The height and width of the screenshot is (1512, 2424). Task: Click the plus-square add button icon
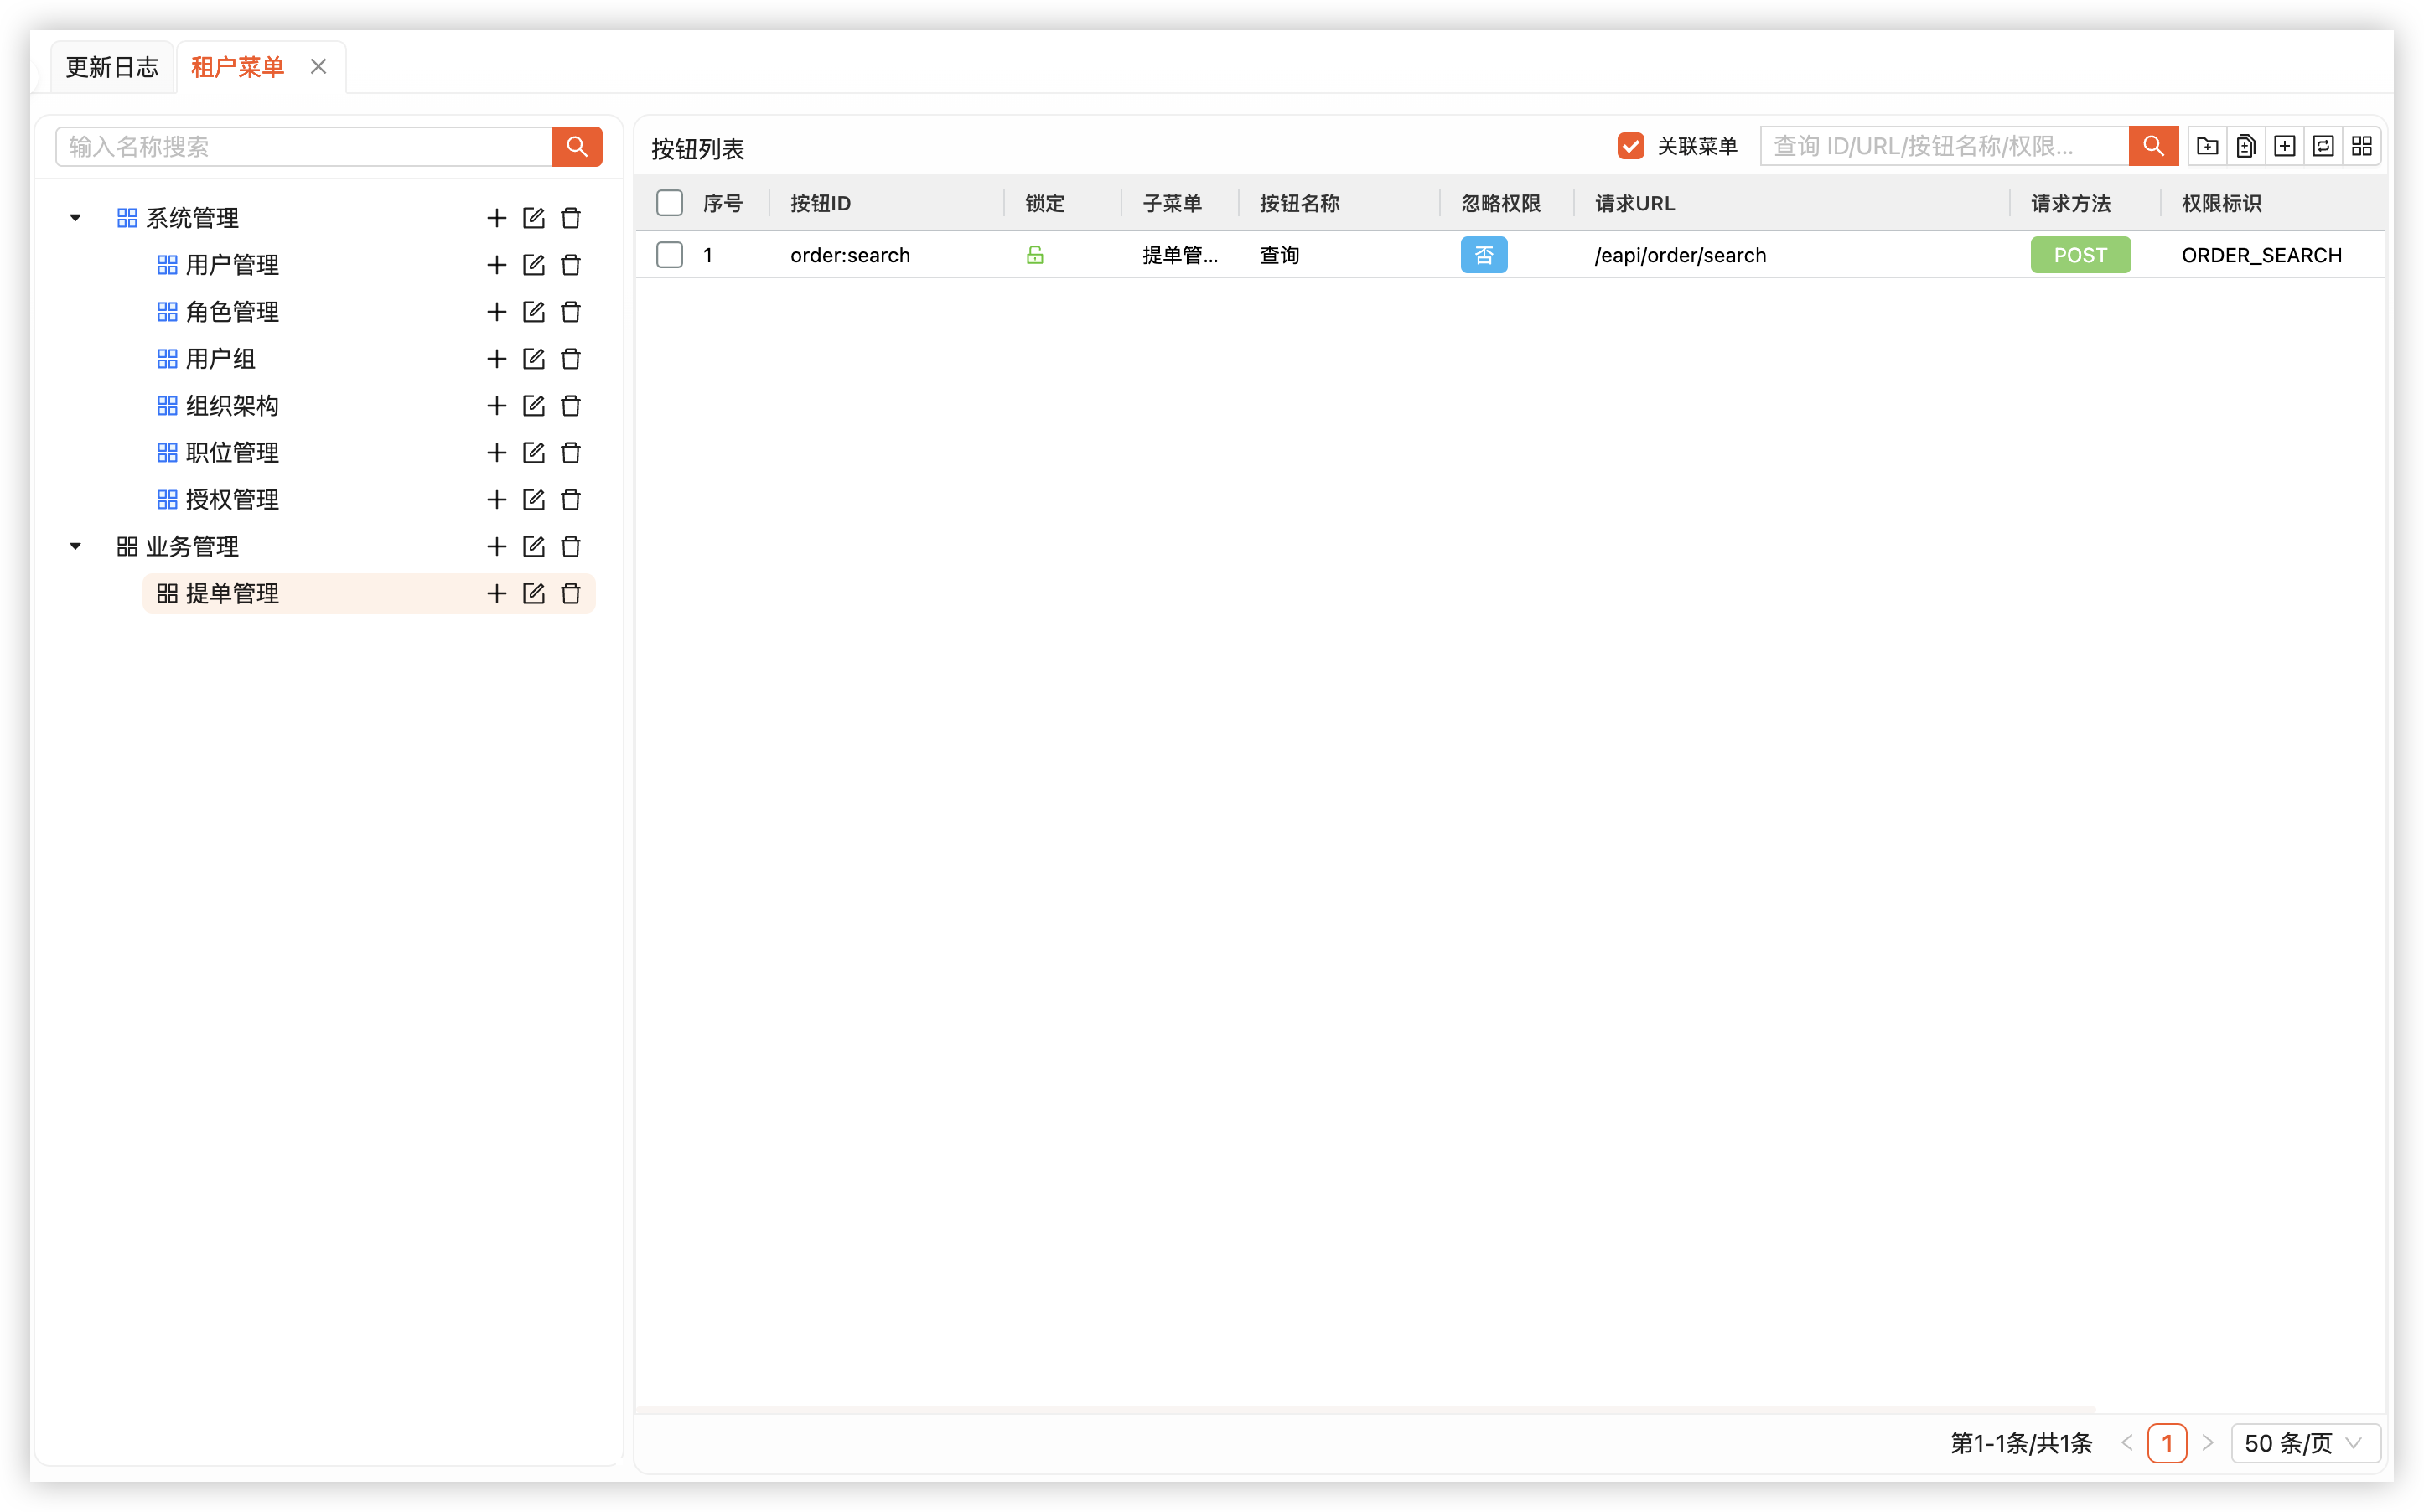point(2284,146)
